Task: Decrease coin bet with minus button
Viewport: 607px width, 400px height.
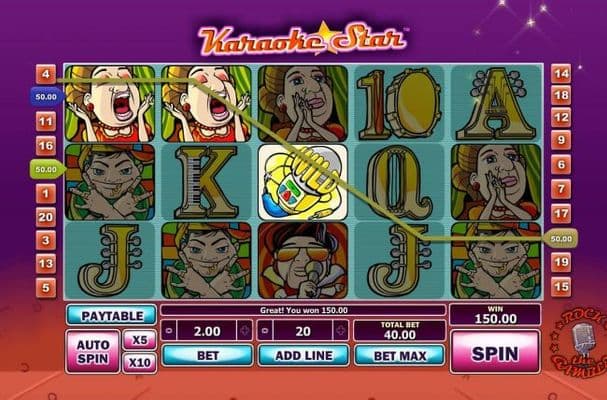Action: pyautogui.click(x=168, y=331)
